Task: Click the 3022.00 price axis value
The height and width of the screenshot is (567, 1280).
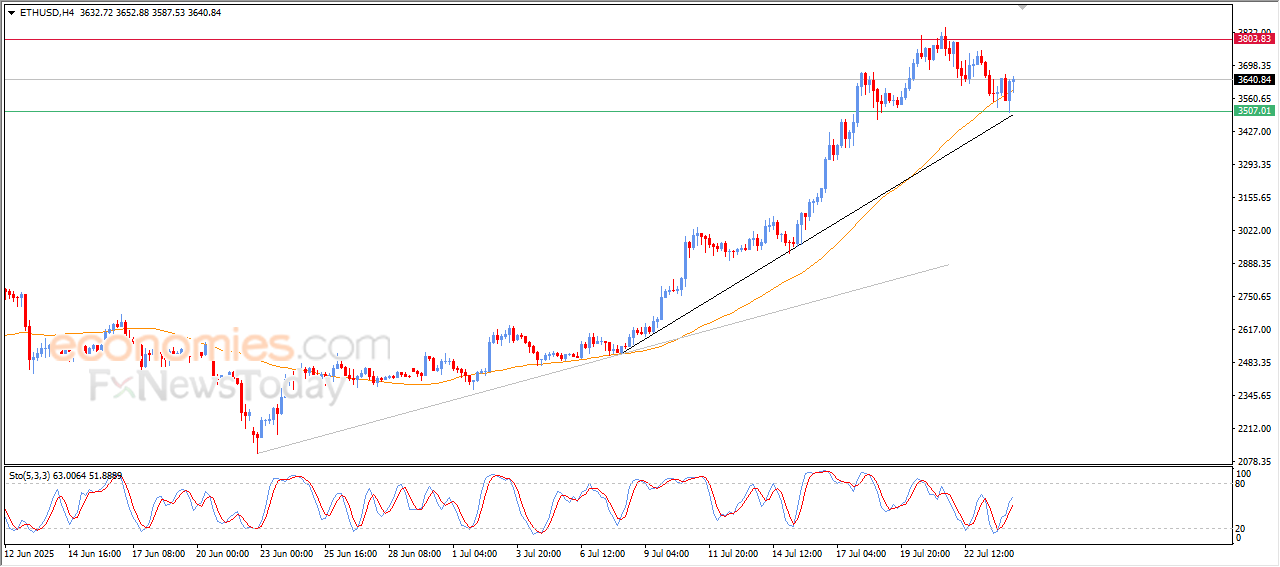Action: [1253, 230]
